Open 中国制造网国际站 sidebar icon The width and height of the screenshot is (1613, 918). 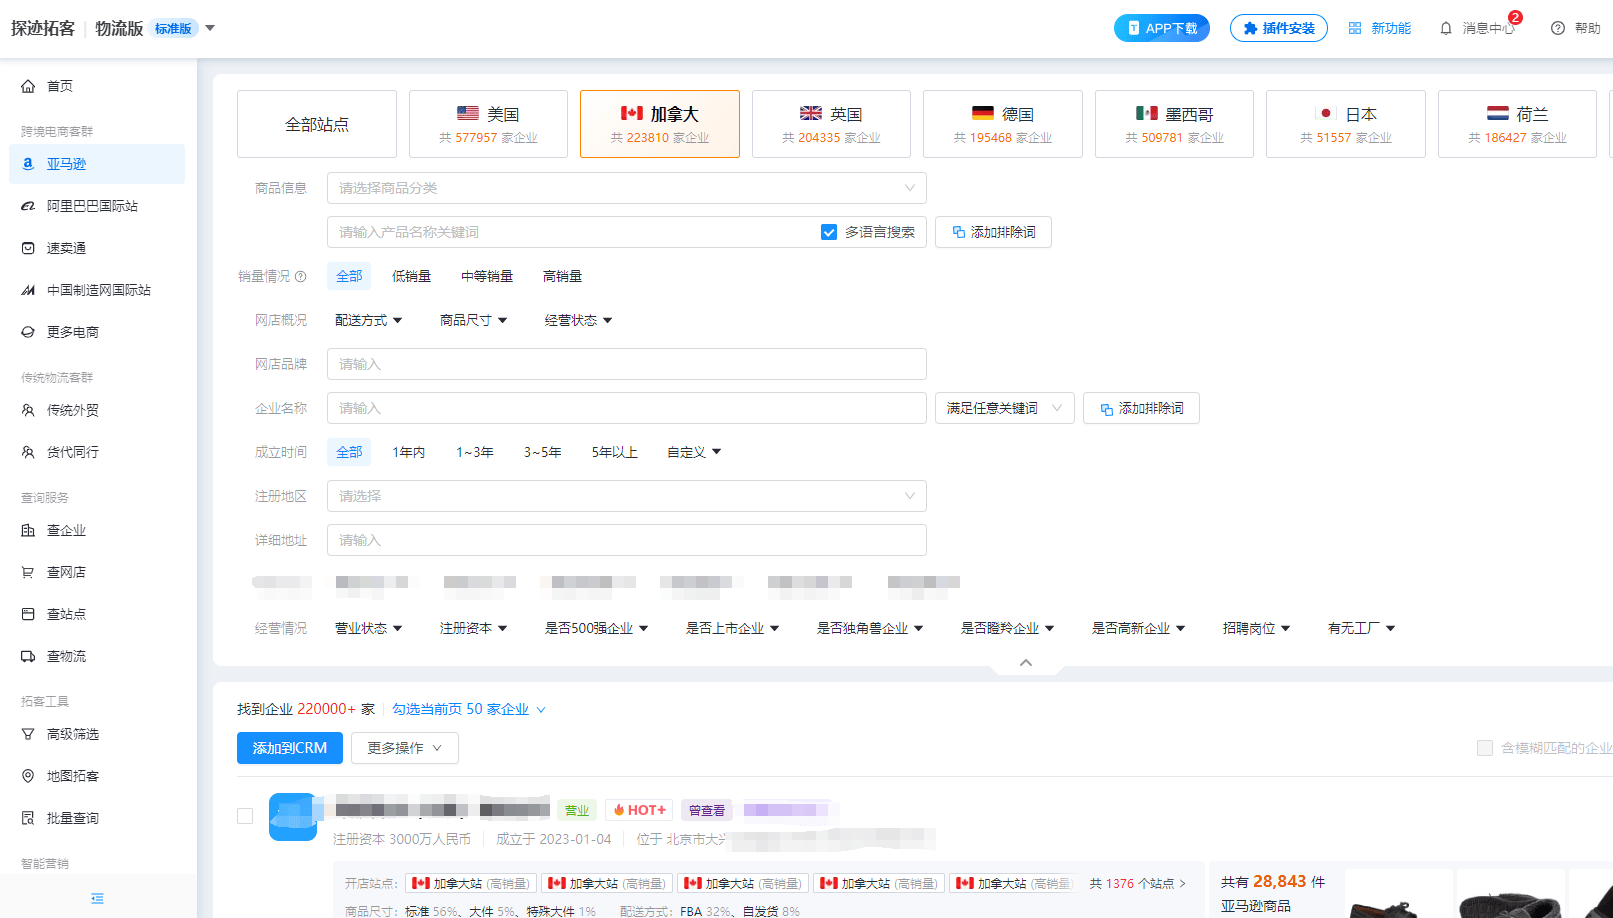(28, 290)
